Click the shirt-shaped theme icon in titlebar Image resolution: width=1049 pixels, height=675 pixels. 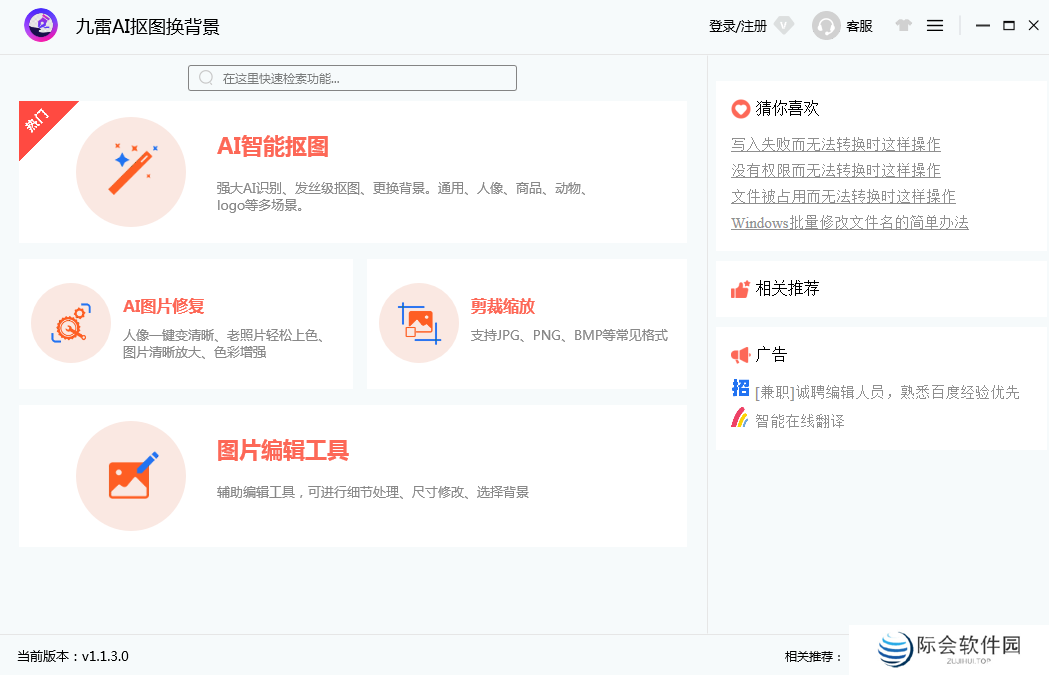point(903,25)
